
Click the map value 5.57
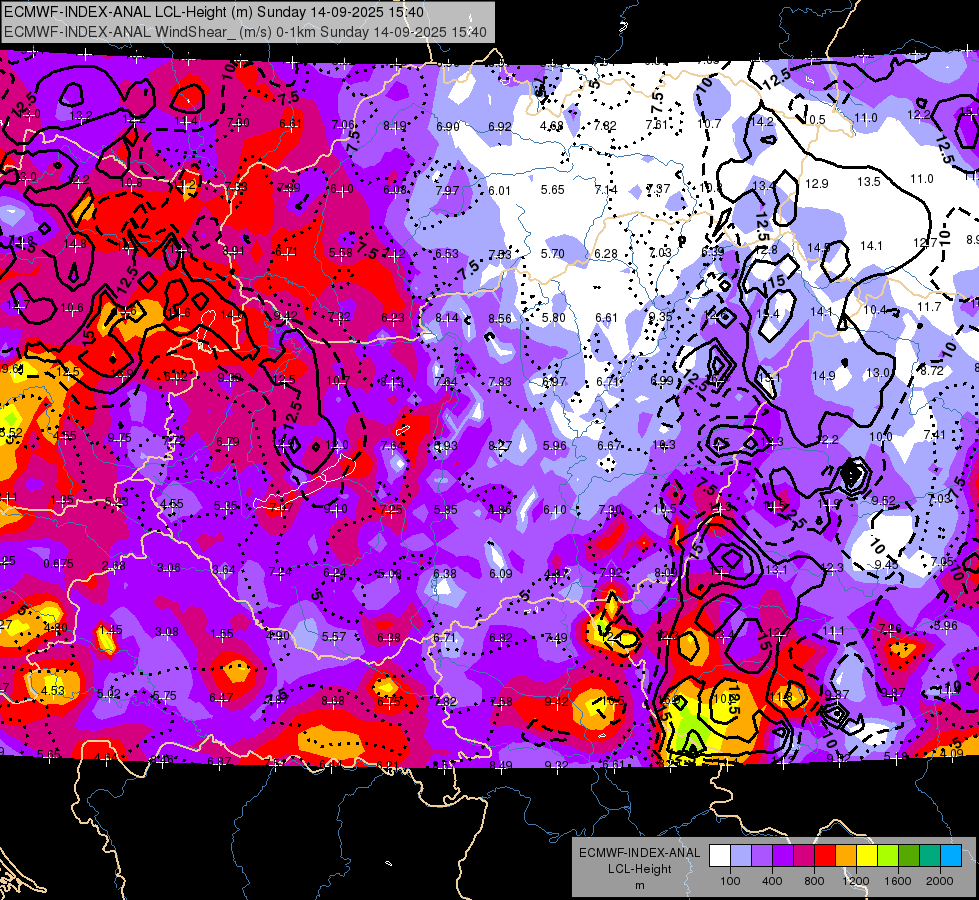click(x=334, y=636)
